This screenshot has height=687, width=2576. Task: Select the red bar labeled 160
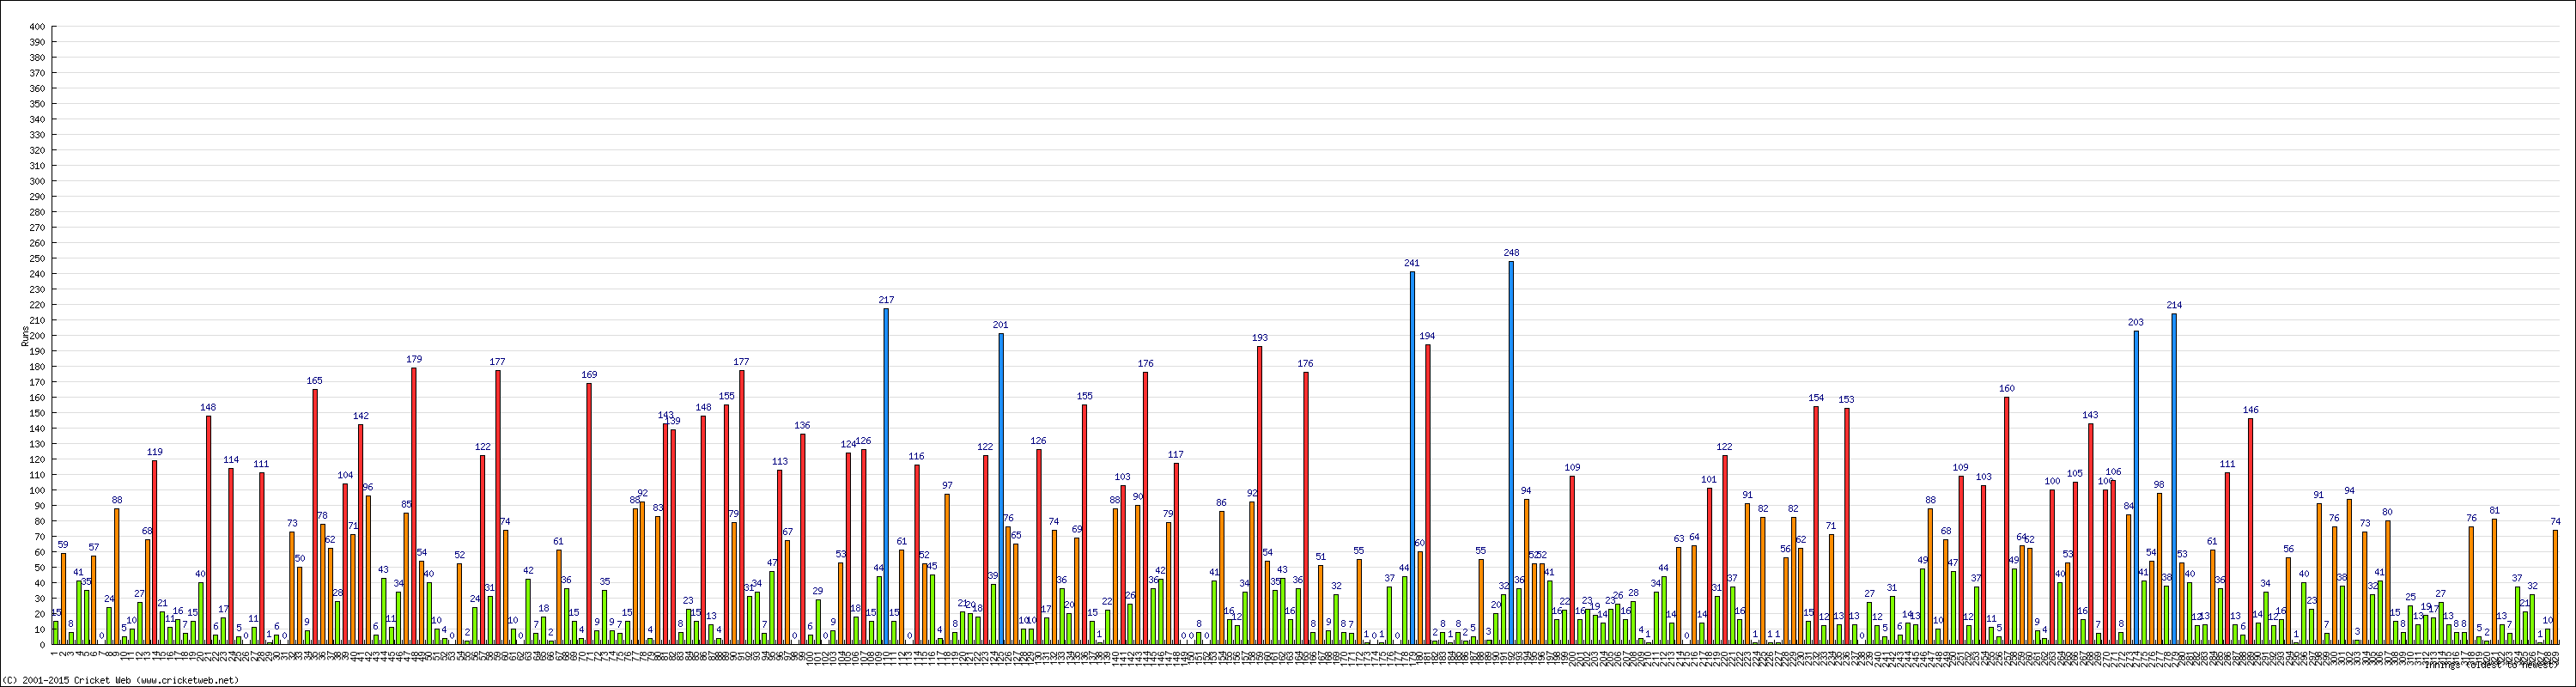2007,521
